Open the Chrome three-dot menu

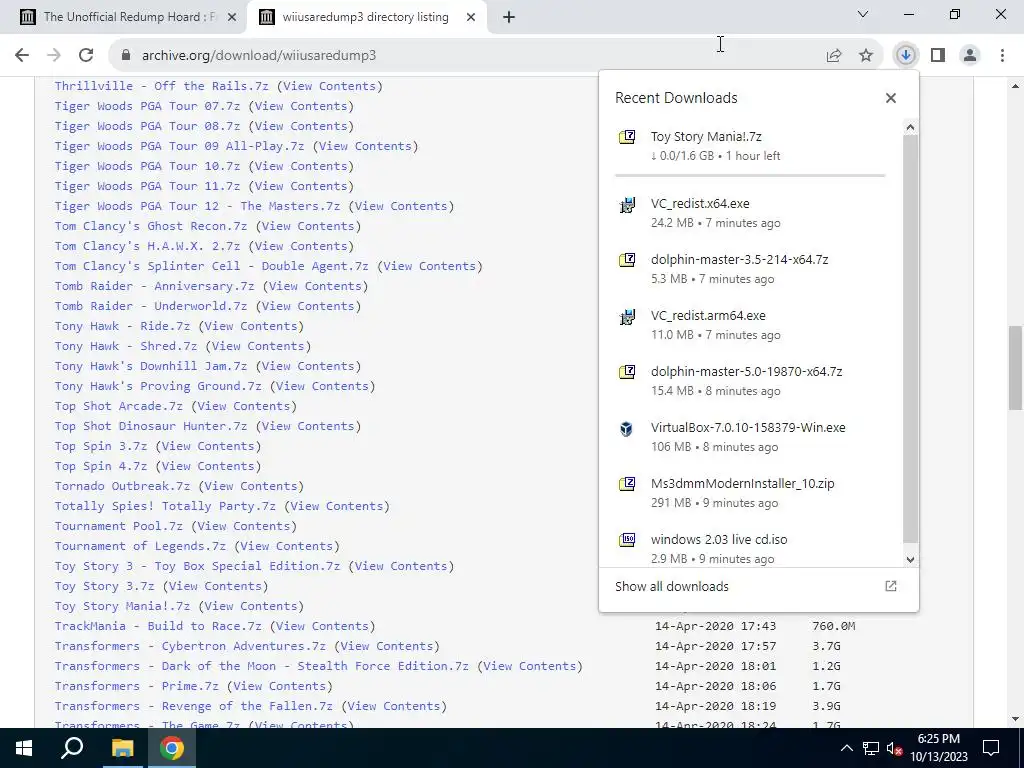(x=1002, y=56)
